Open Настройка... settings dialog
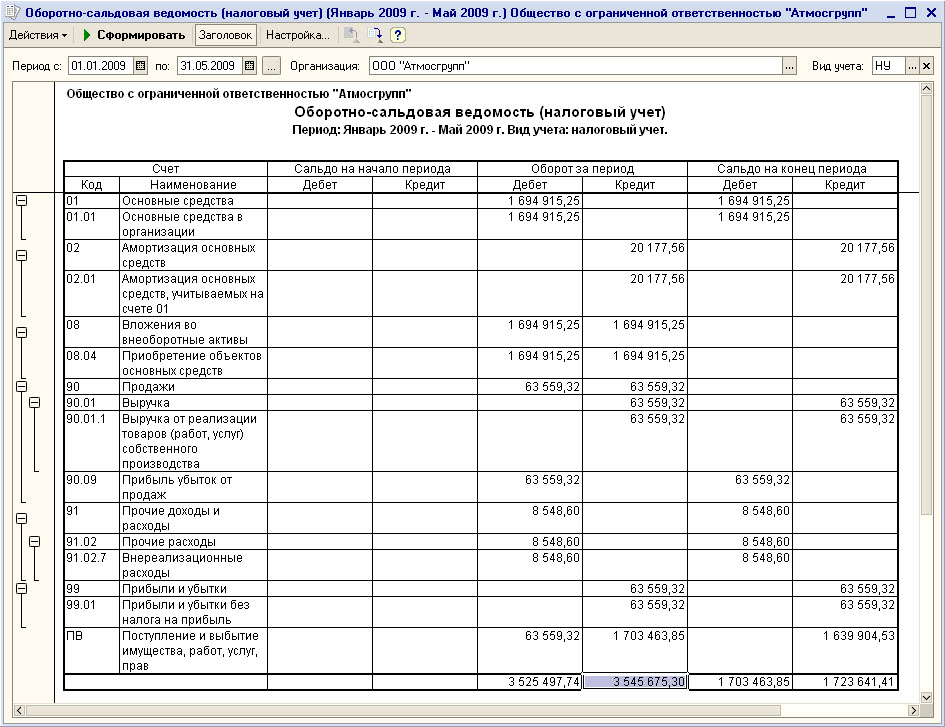The height and width of the screenshot is (727, 945). [296, 35]
